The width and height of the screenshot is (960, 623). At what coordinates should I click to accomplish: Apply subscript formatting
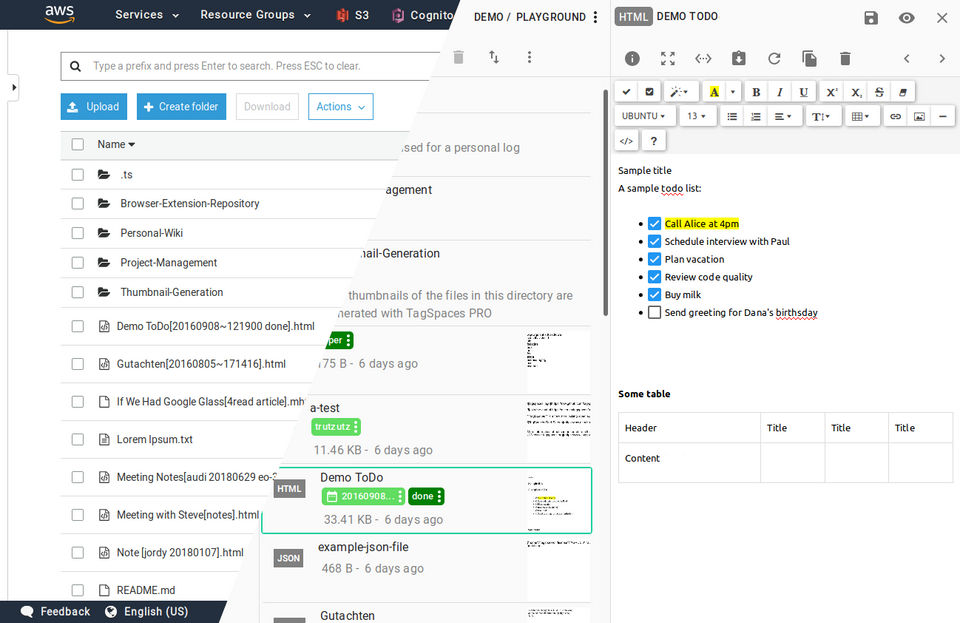pyautogui.click(x=856, y=92)
